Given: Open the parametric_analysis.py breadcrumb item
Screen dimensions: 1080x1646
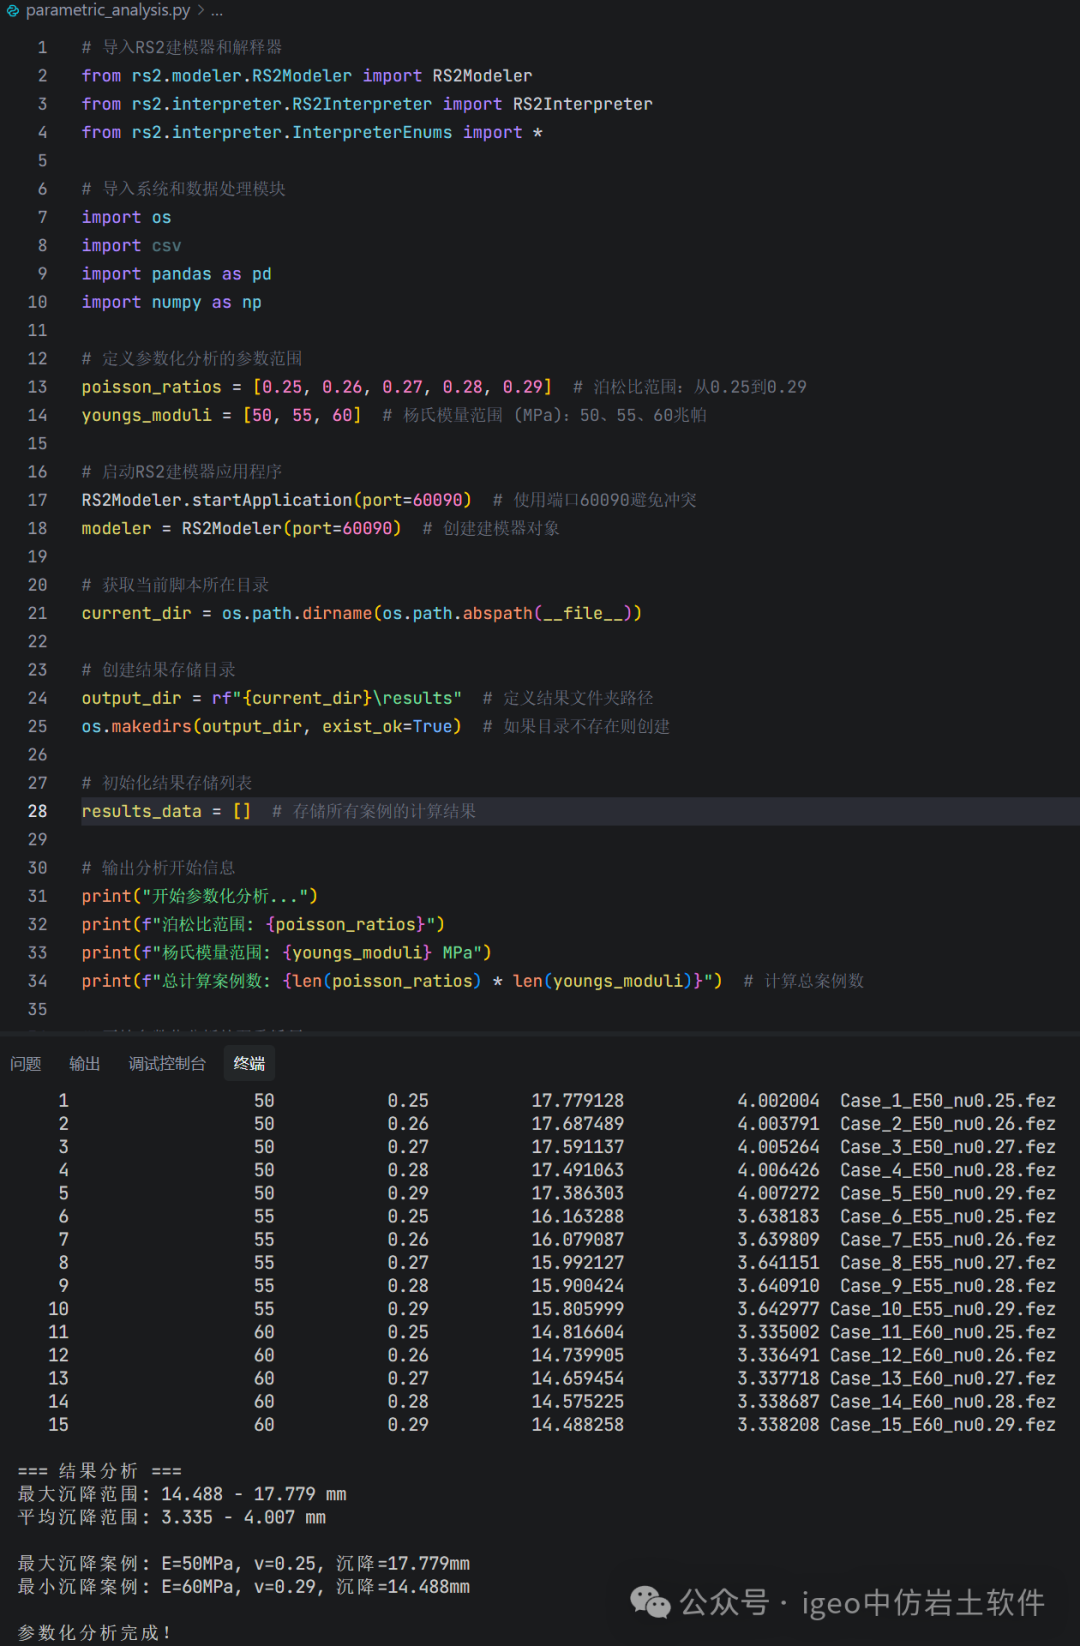Looking at the screenshot, I should pos(107,11).
